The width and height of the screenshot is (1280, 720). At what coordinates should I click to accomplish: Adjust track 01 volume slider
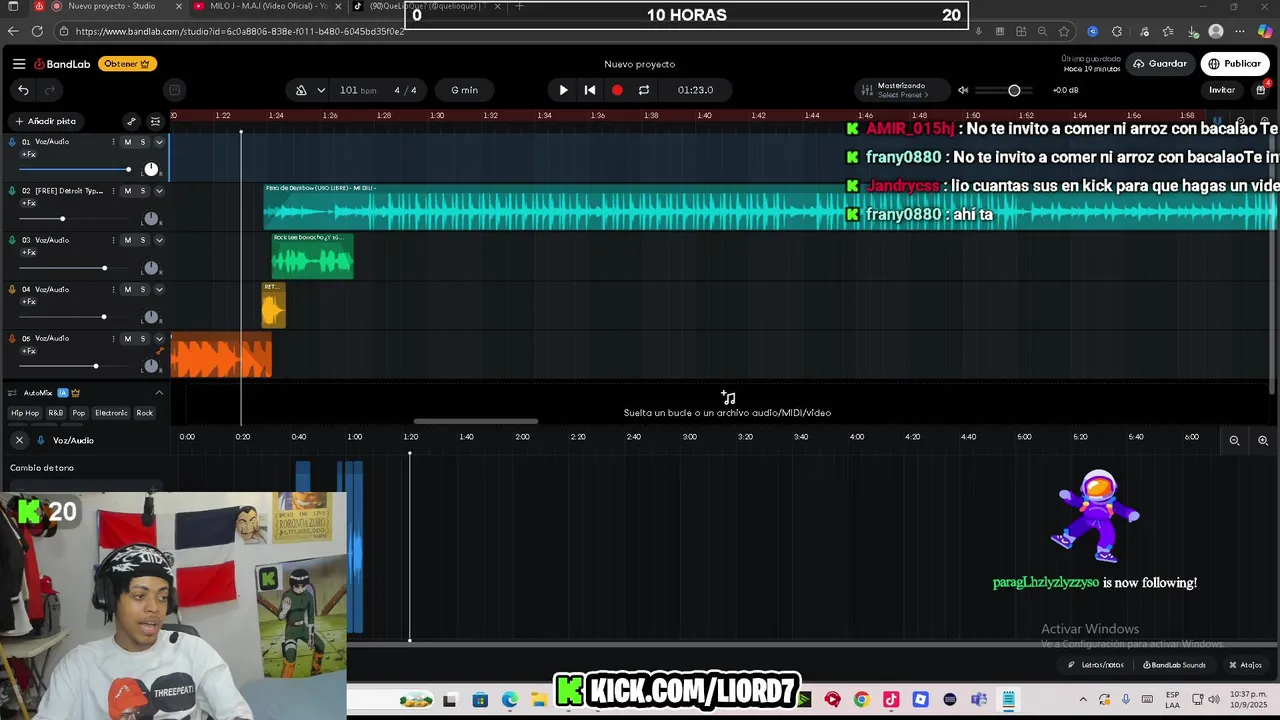pyautogui.click(x=76, y=169)
